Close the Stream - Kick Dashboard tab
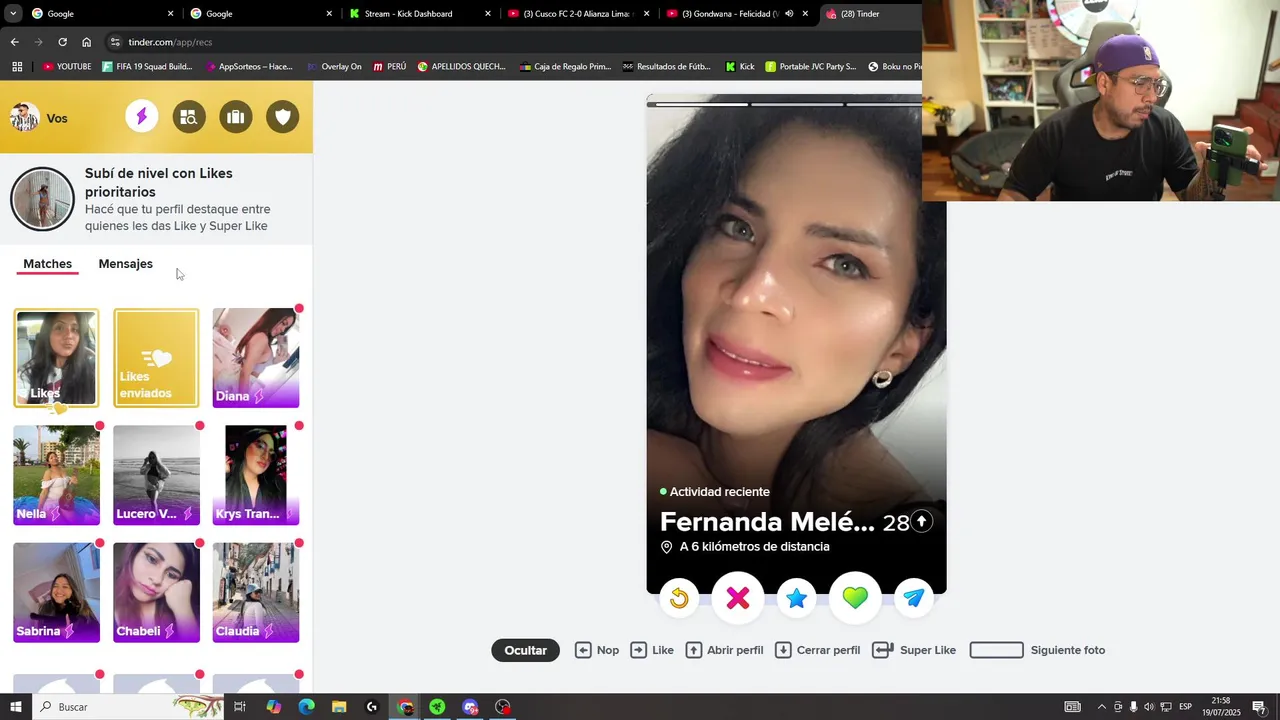1280x720 pixels. 488,14
